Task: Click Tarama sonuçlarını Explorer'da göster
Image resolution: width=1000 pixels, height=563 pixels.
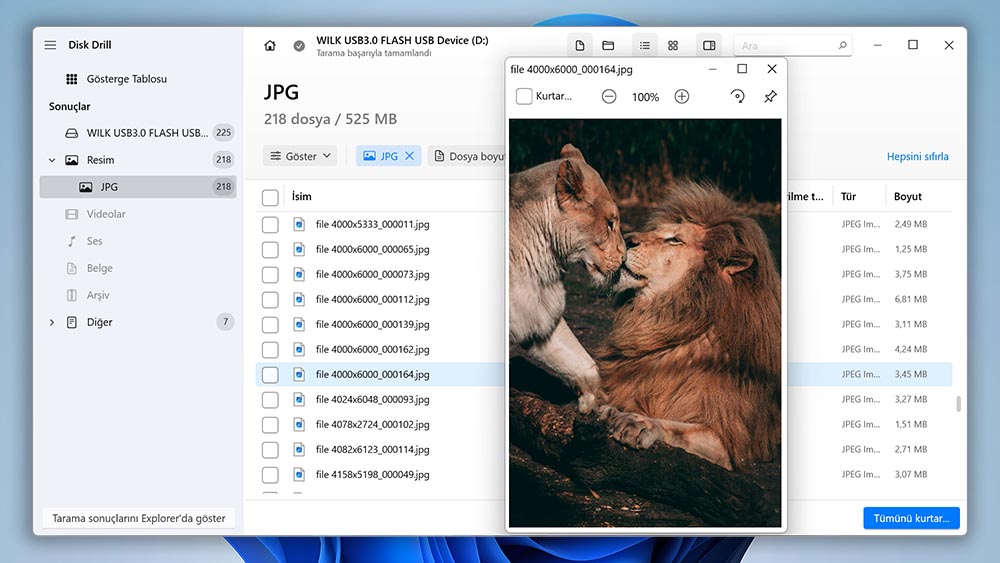Action: (x=138, y=518)
